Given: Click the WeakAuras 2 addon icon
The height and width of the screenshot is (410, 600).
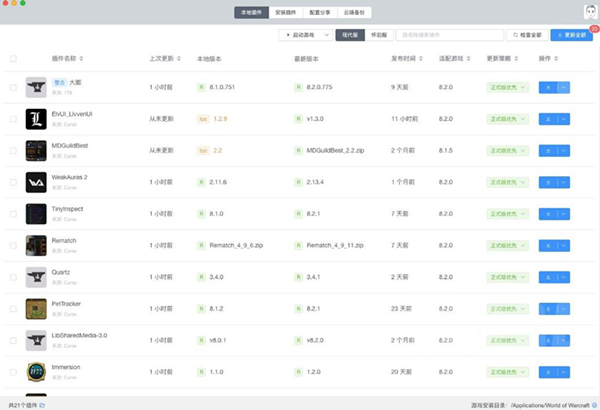Looking at the screenshot, I should [35, 182].
